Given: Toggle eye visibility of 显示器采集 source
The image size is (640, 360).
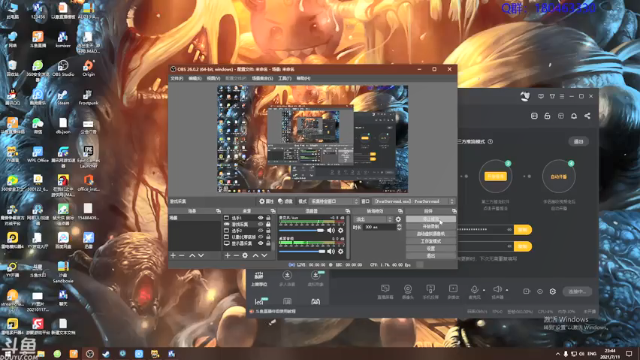Looking at the screenshot, I should 260,243.
